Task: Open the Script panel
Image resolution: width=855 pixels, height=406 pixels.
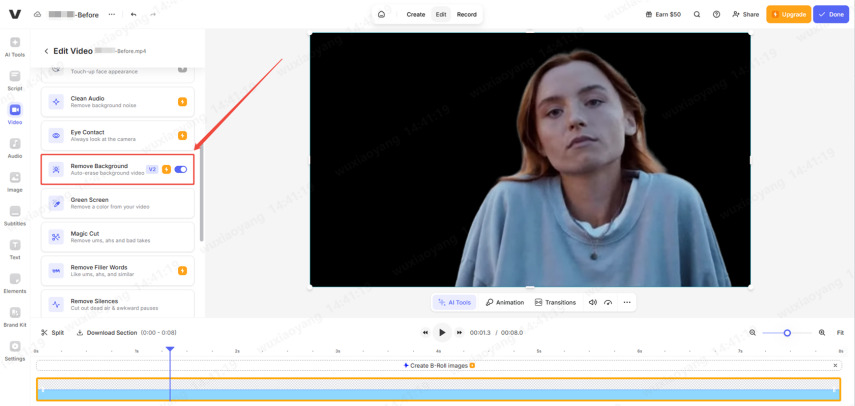Action: point(15,81)
